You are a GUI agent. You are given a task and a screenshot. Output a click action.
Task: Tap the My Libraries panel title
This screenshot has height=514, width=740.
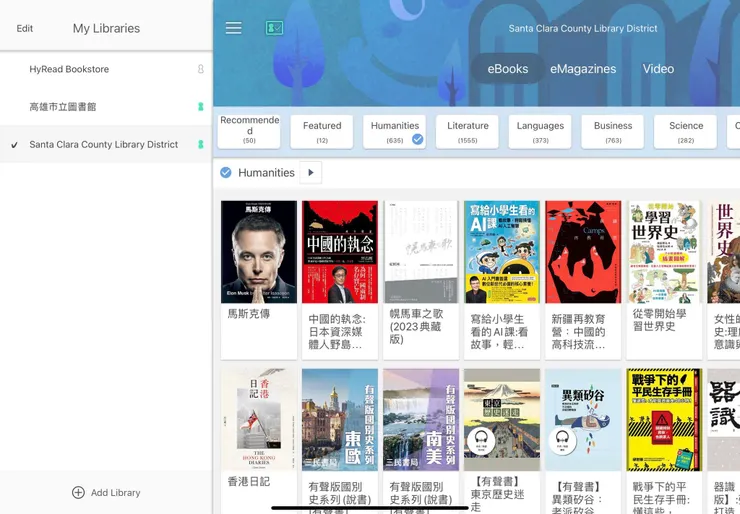coord(106,28)
